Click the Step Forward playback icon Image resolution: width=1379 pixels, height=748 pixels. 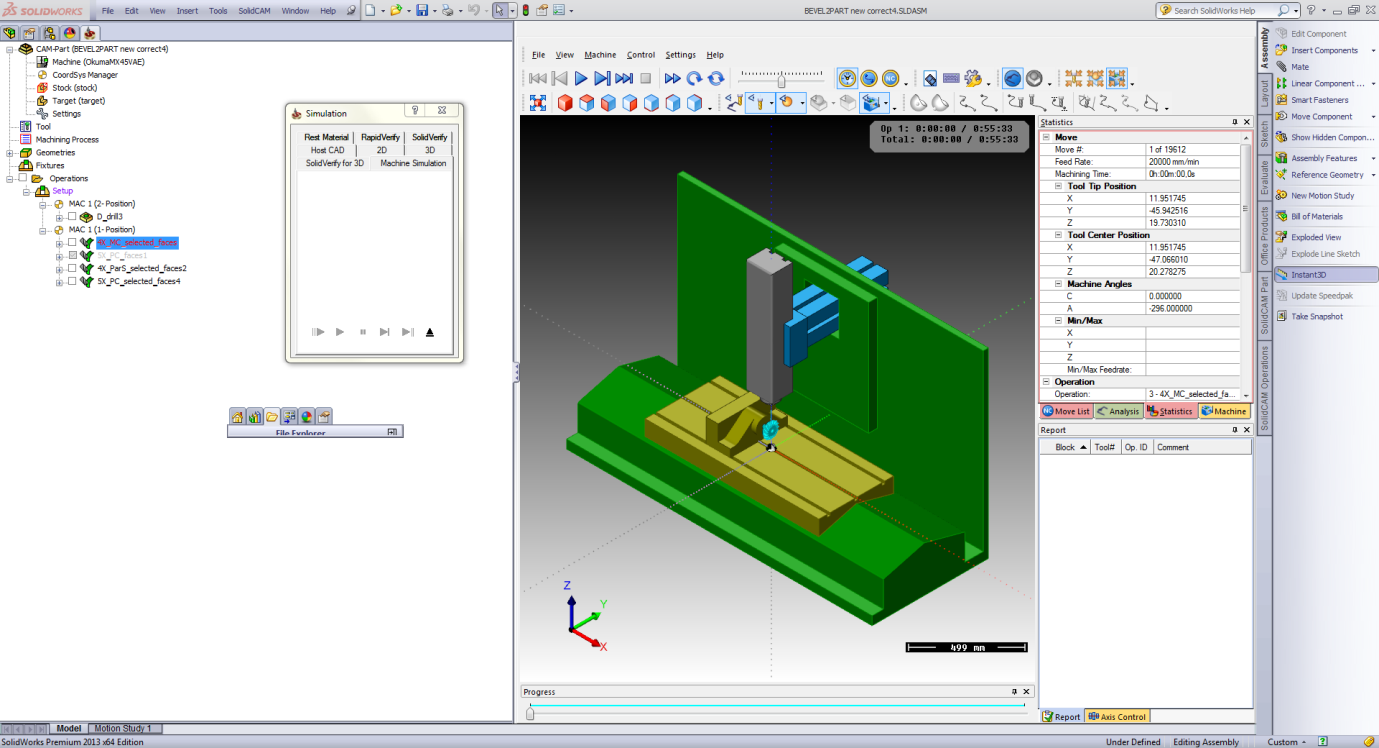(x=602, y=78)
